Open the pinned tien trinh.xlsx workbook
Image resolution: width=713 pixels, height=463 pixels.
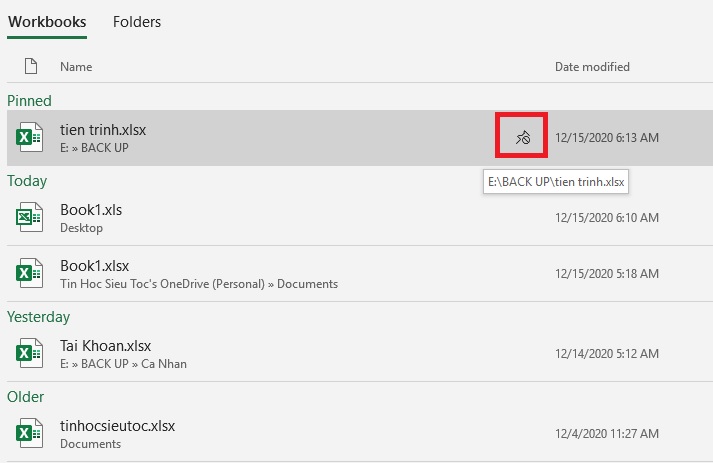360,138
